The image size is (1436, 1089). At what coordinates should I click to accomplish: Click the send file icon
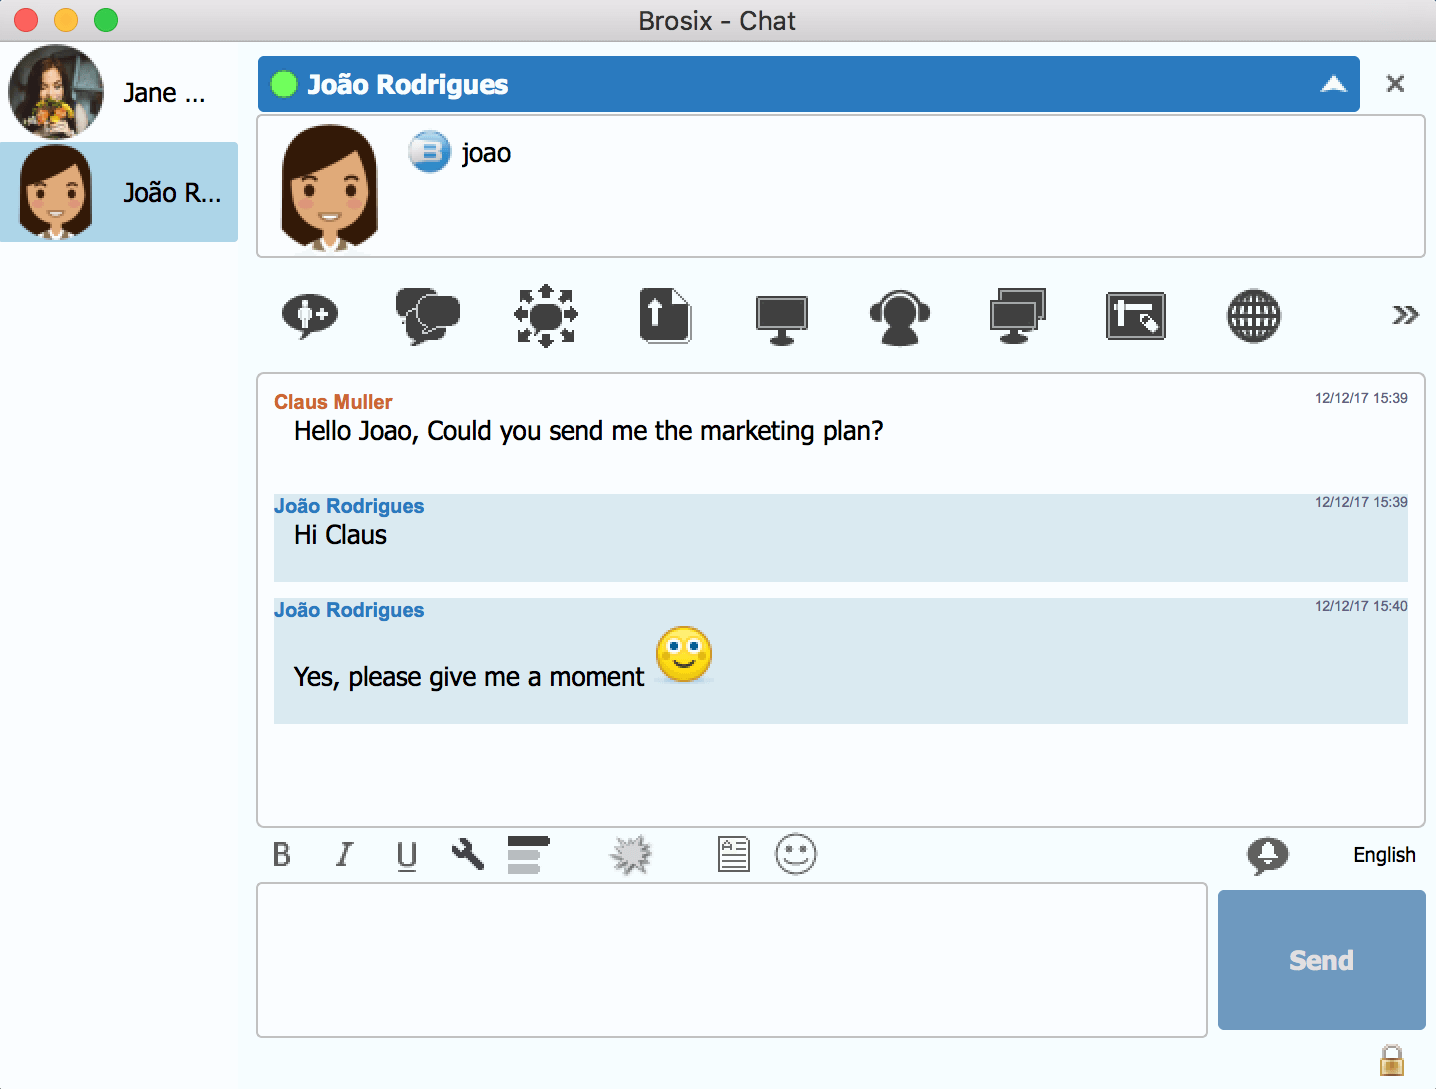(665, 316)
